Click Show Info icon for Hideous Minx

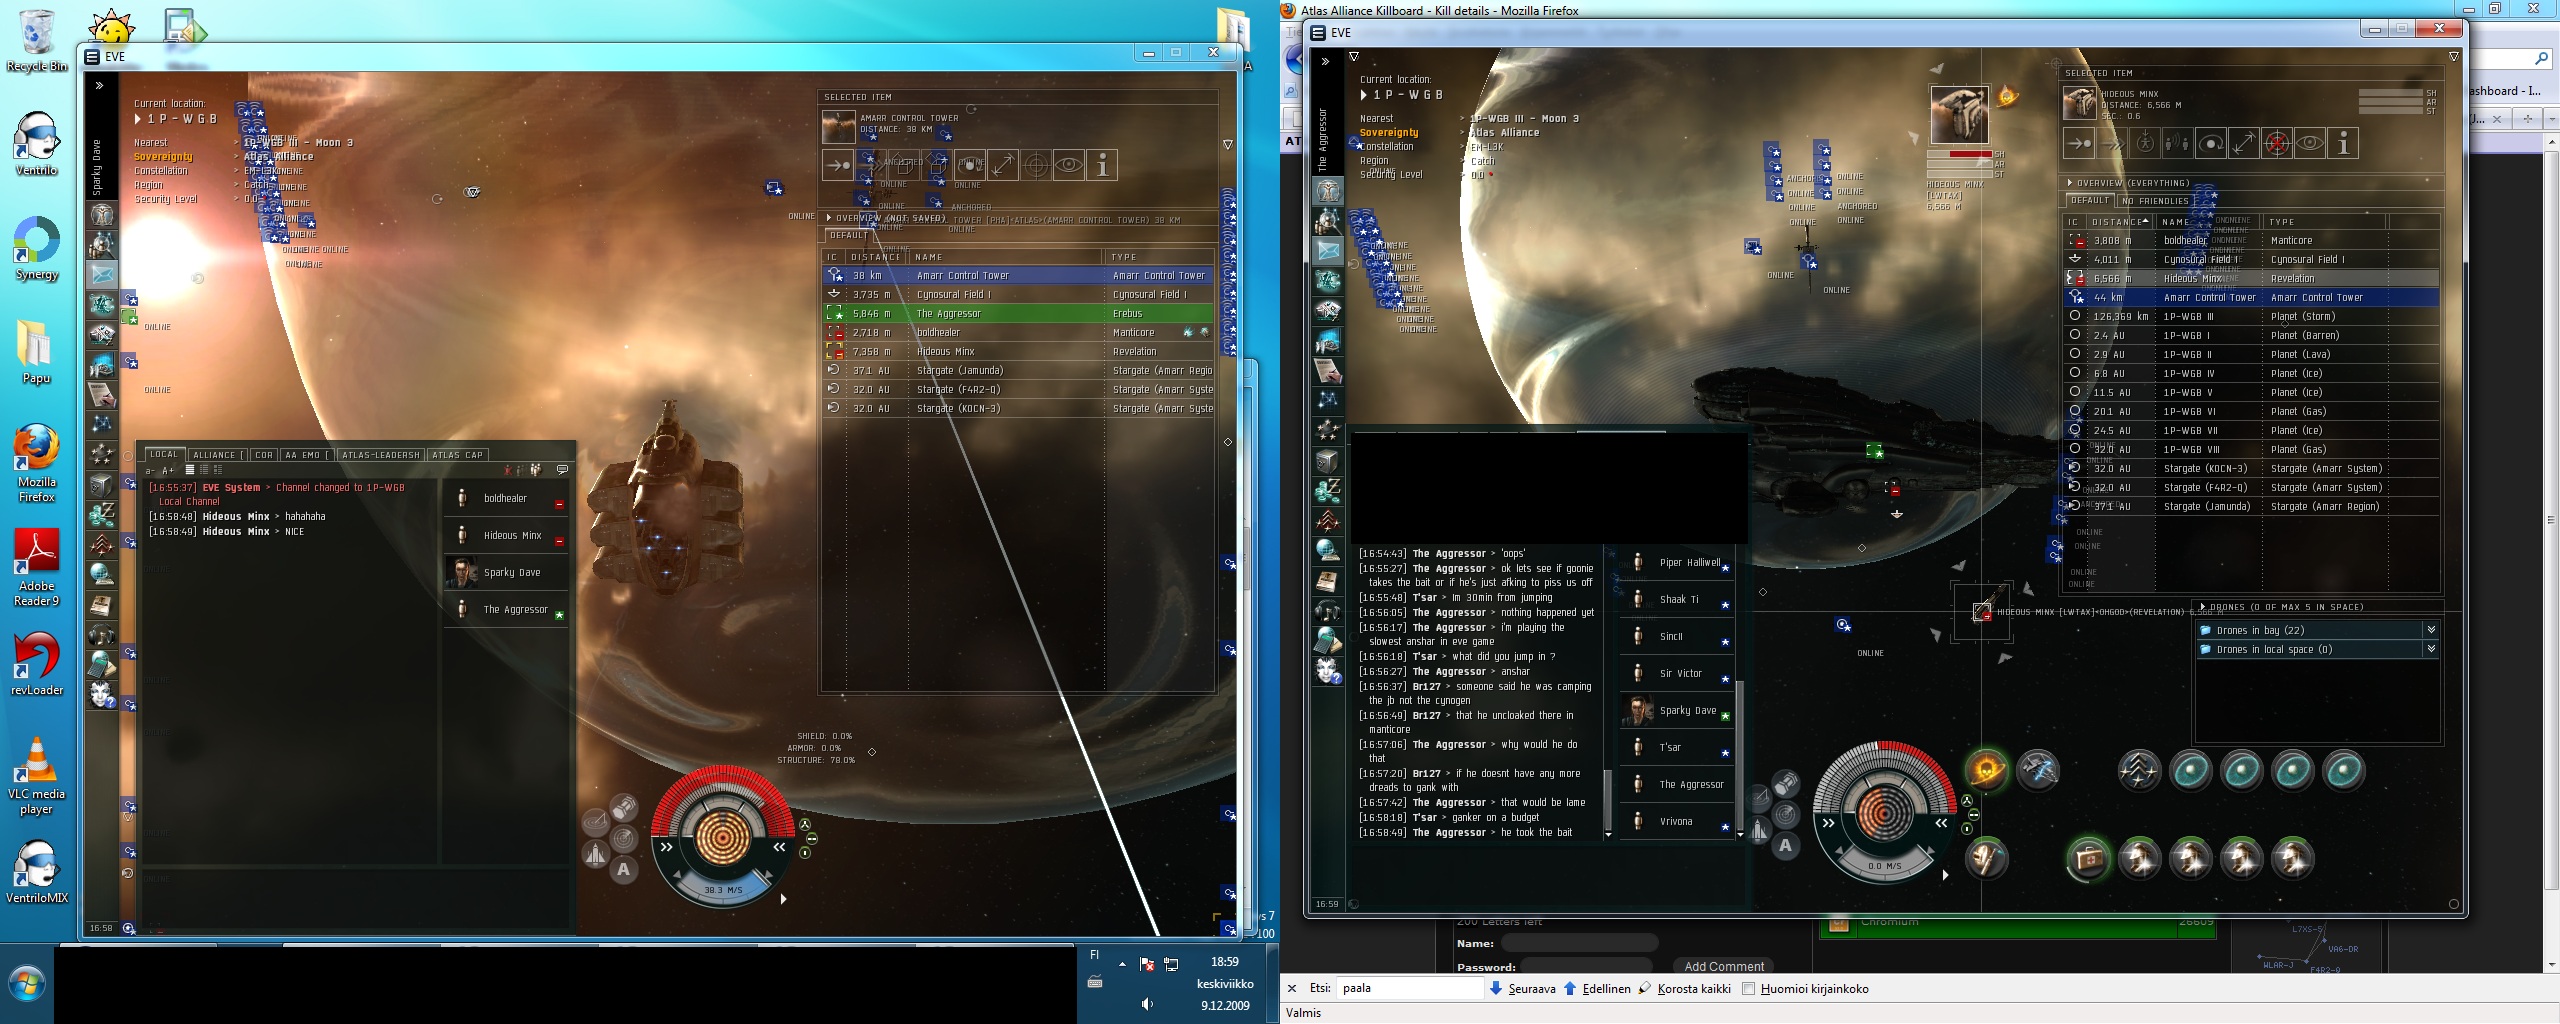(2343, 143)
